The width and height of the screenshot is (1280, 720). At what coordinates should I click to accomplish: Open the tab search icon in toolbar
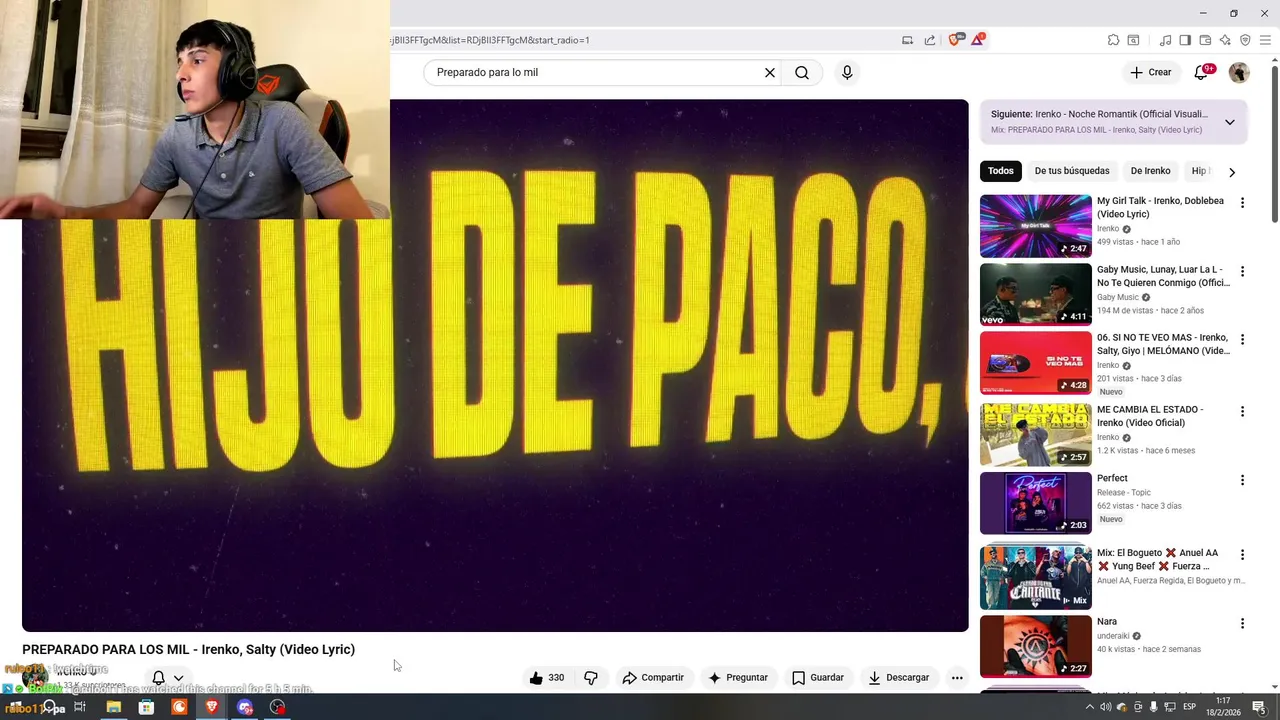(x=1133, y=40)
